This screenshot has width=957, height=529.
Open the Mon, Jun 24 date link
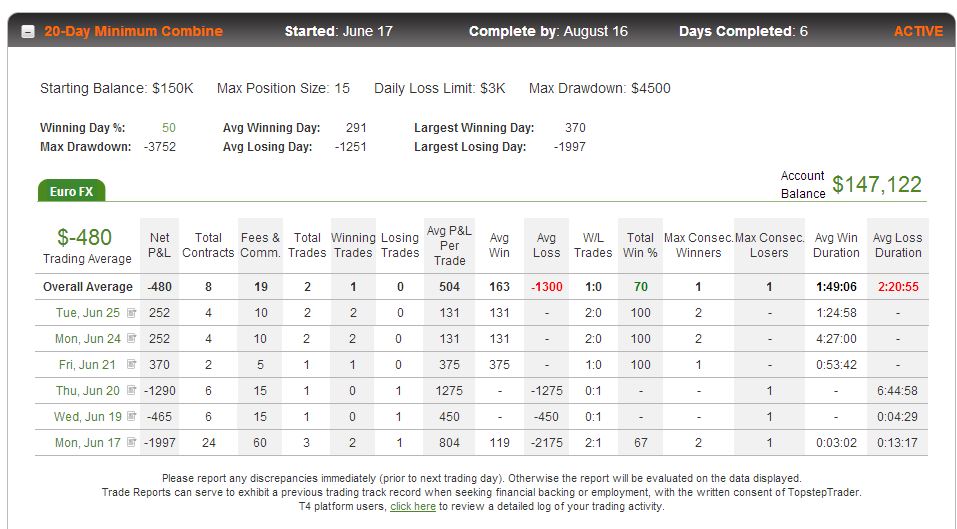(x=88, y=339)
